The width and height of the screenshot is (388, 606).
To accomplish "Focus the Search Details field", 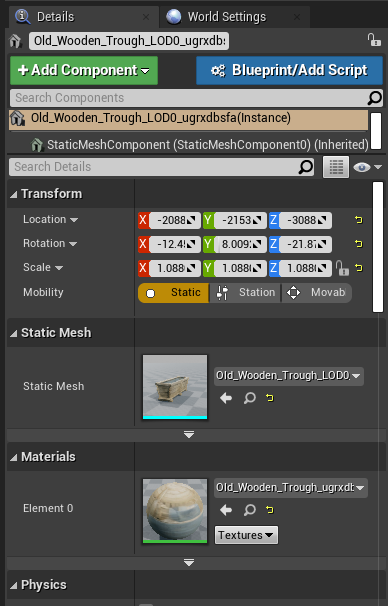I will tap(154, 167).
